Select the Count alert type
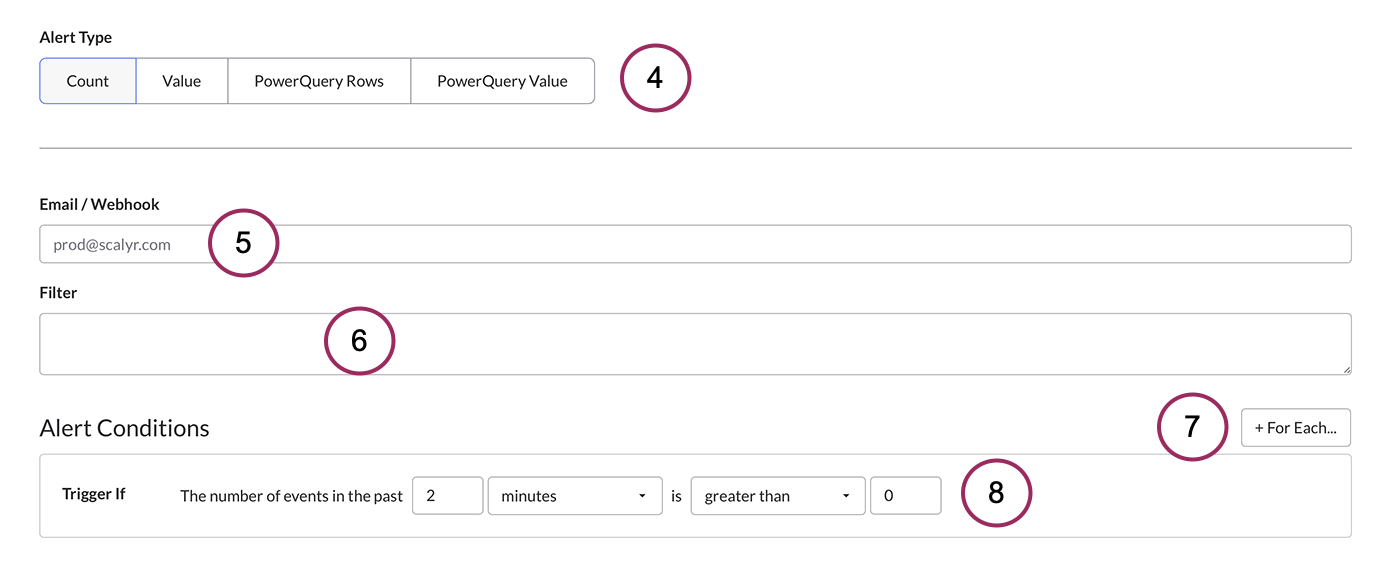Image resolution: width=1400 pixels, height=578 pixels. point(88,81)
